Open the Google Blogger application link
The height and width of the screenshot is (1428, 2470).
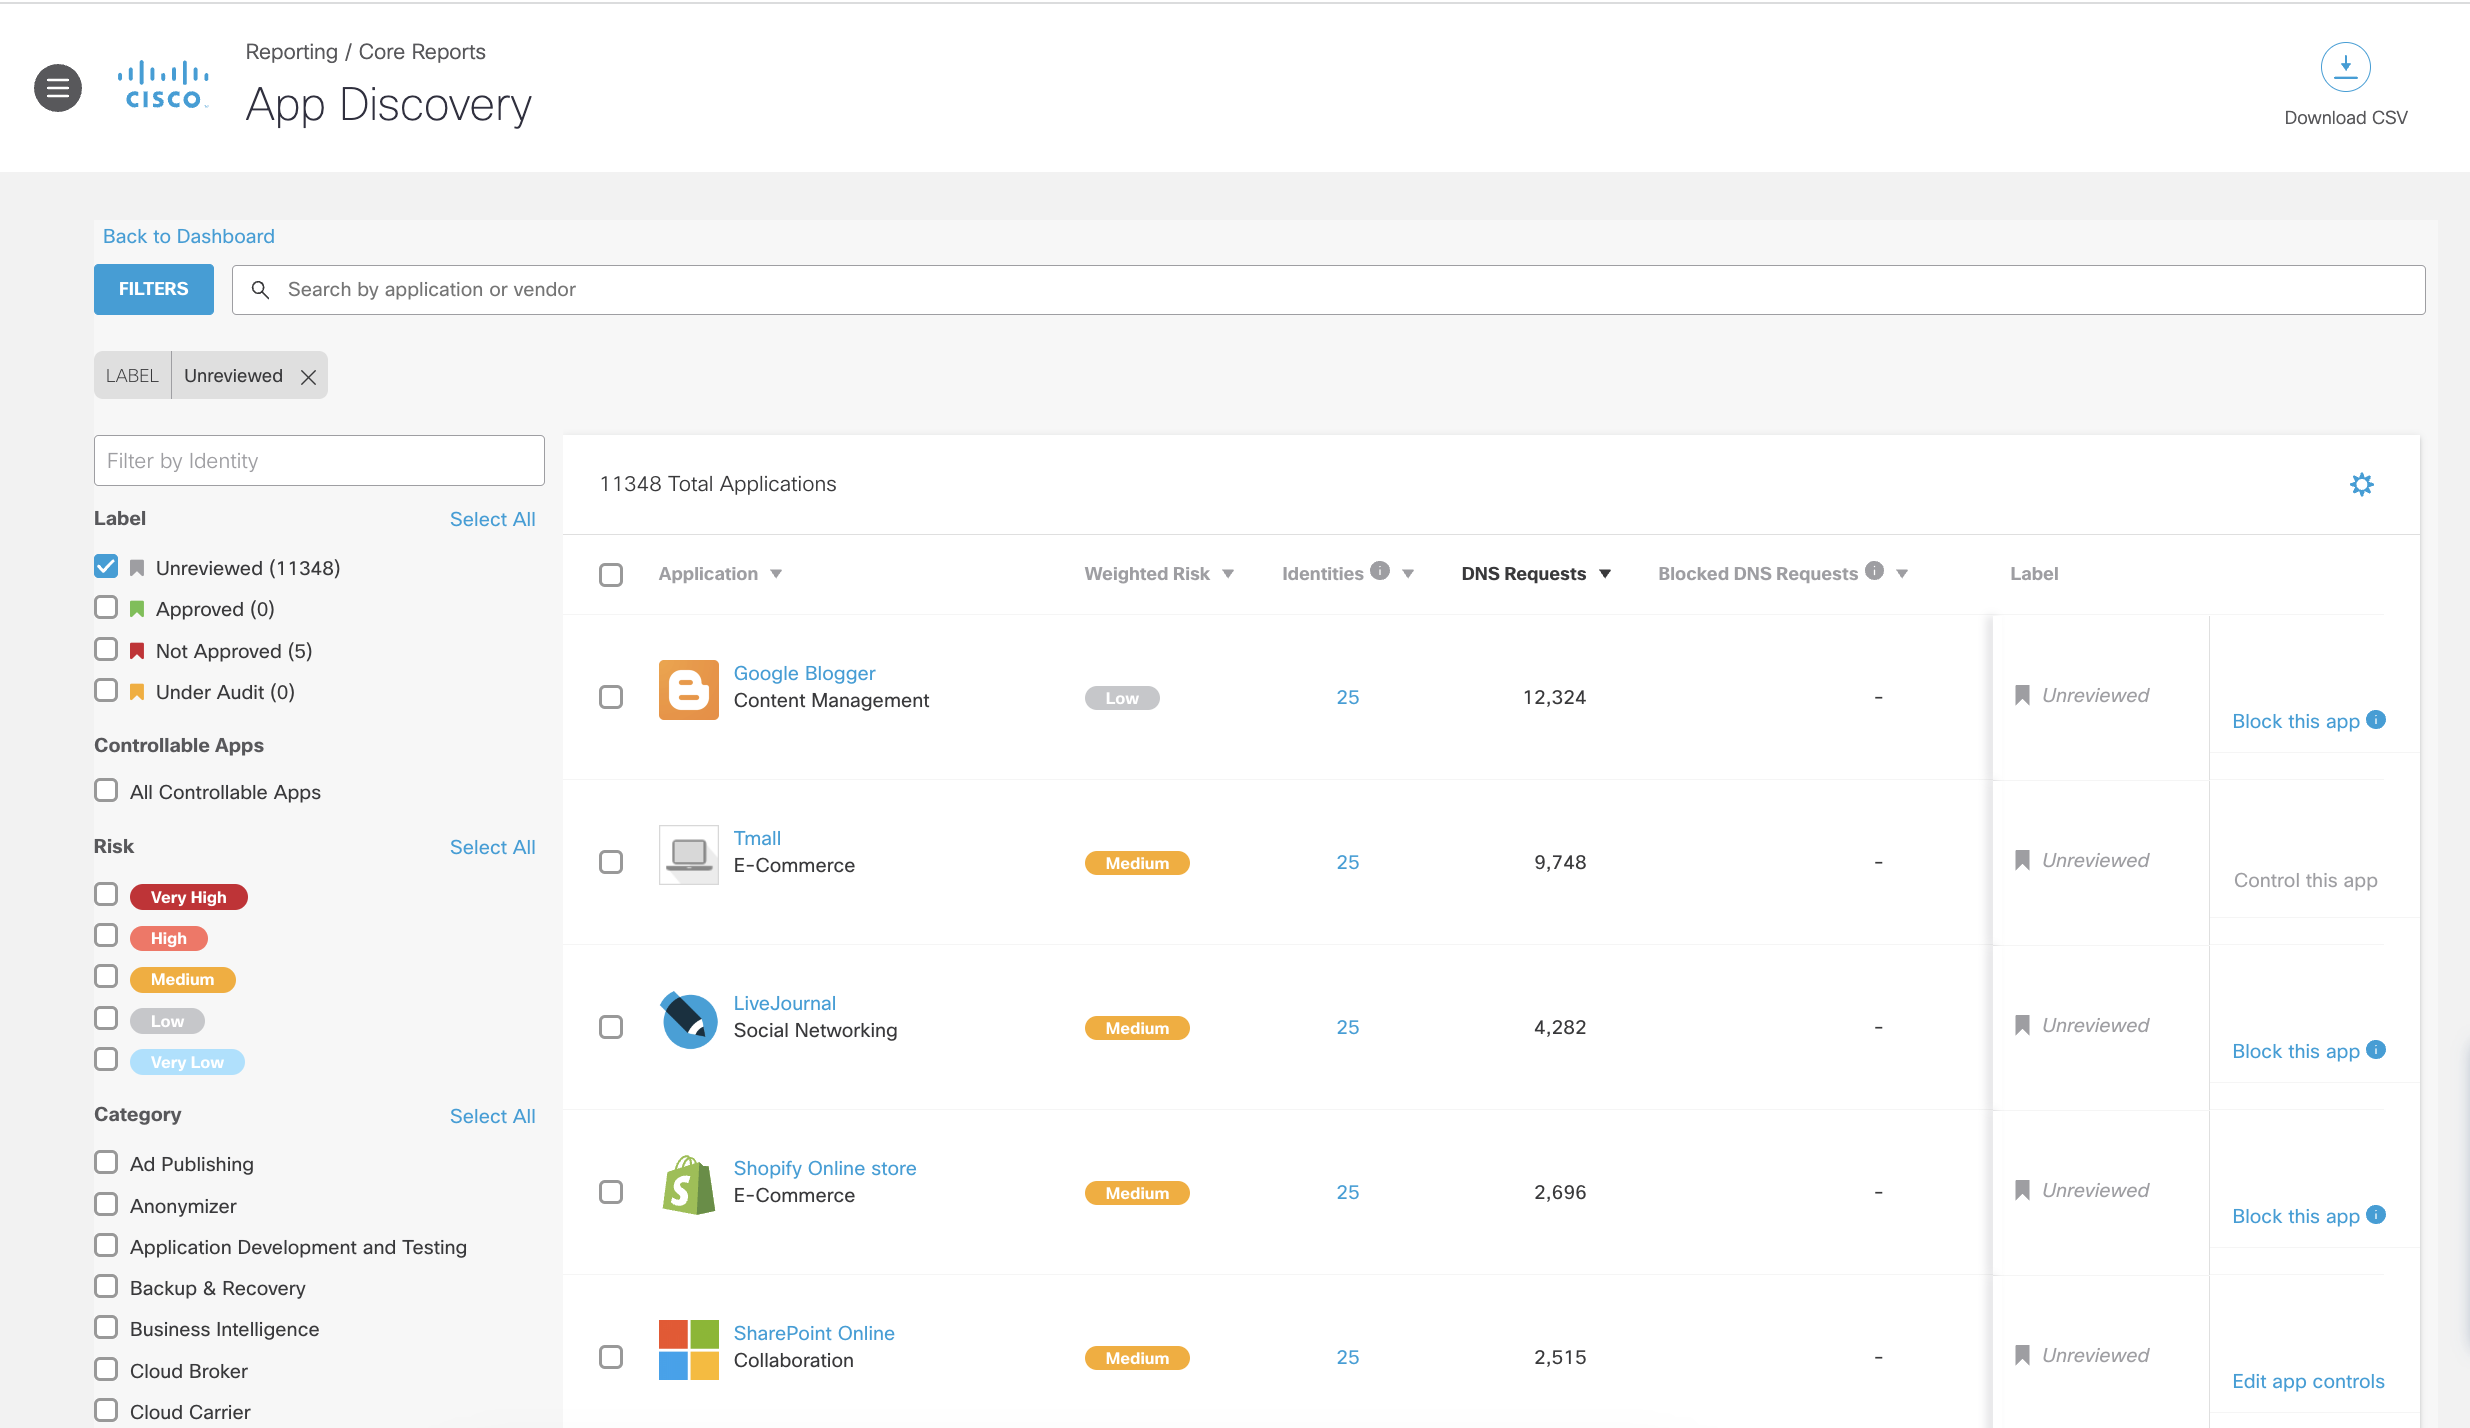tap(804, 673)
